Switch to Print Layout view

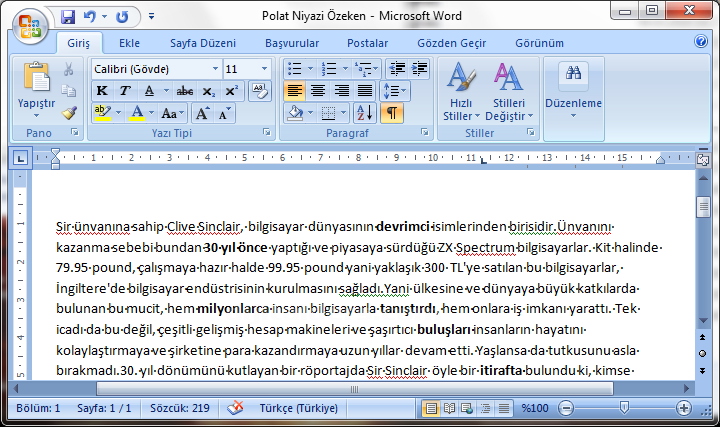(431, 408)
